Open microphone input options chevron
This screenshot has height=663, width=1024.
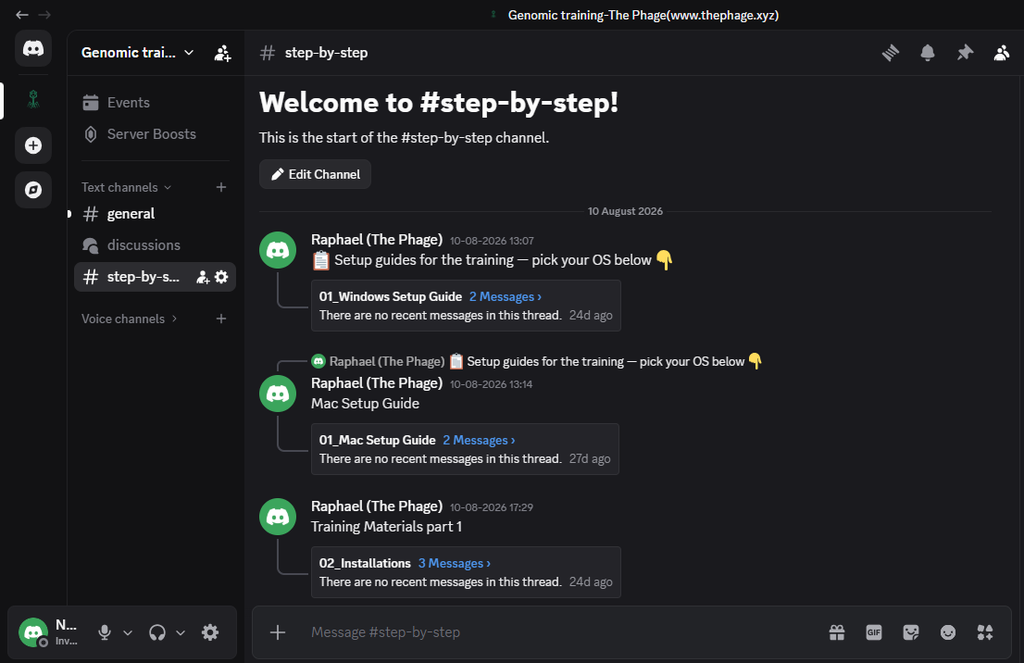128,632
